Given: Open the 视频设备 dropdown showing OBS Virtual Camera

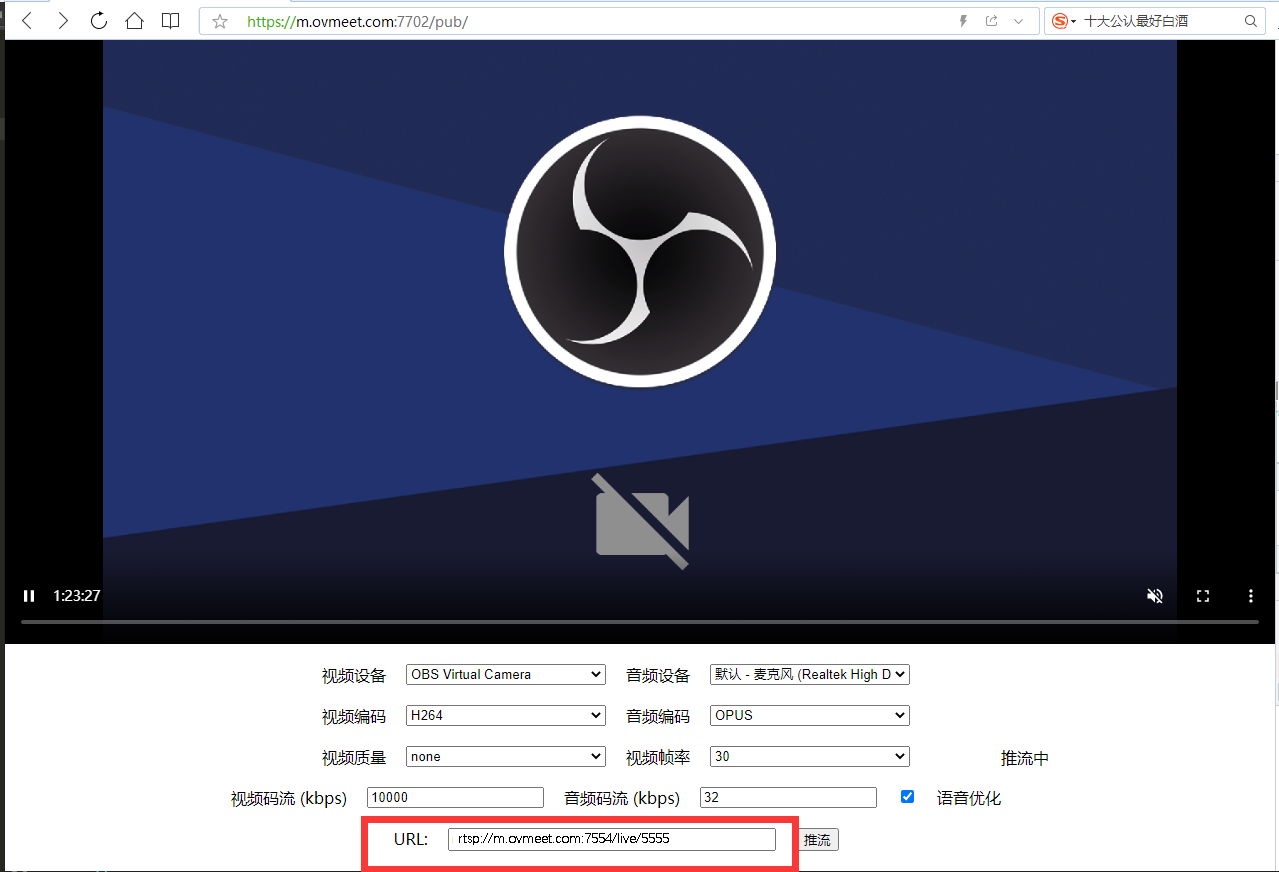Looking at the screenshot, I should [505, 674].
